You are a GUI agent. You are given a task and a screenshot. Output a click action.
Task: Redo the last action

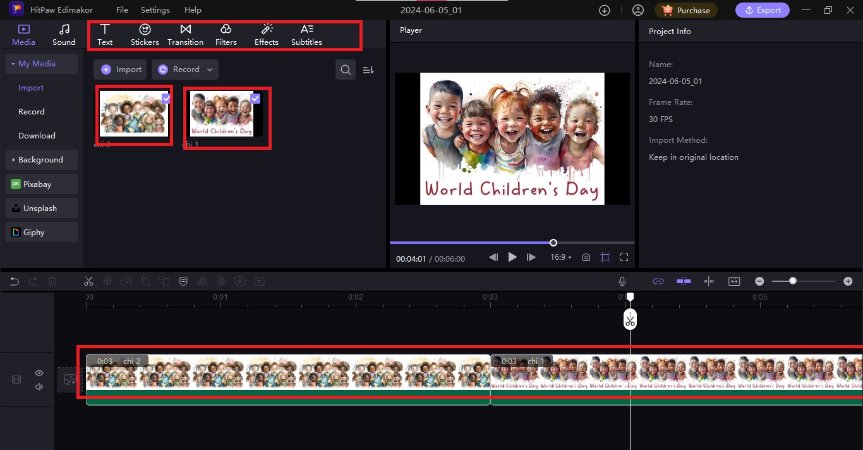coord(34,282)
